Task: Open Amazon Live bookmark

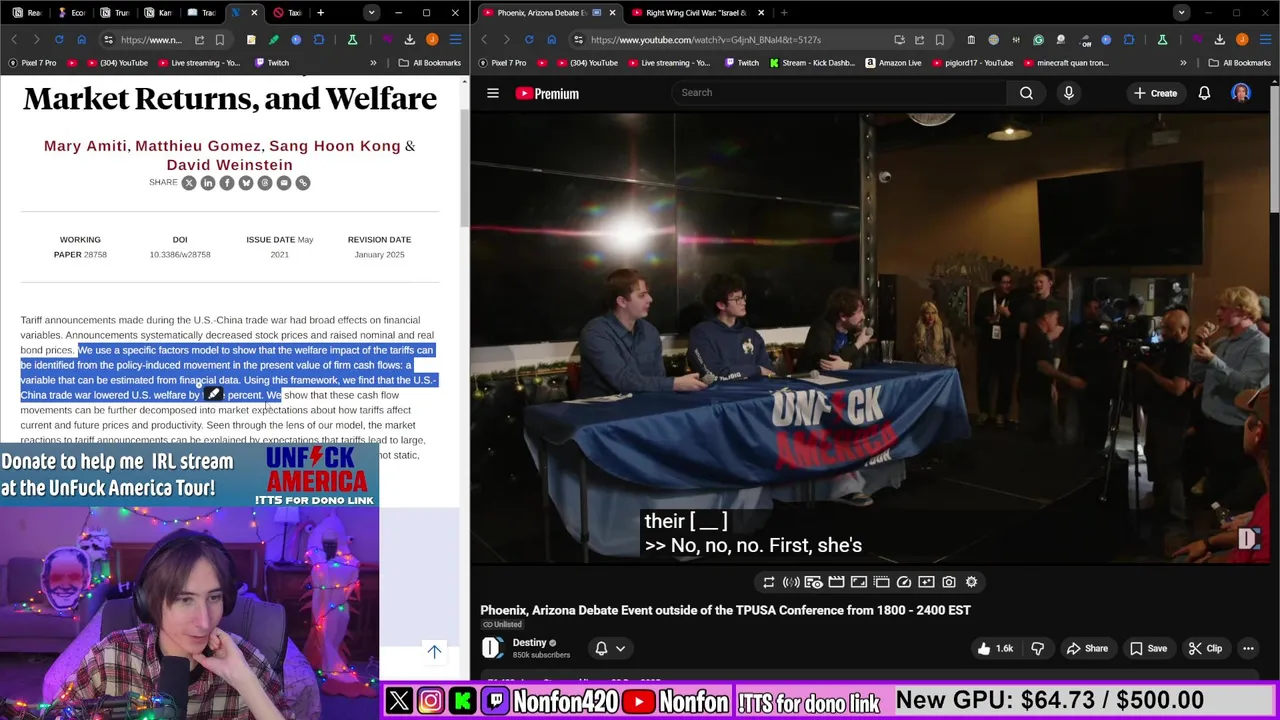Action: (893, 63)
